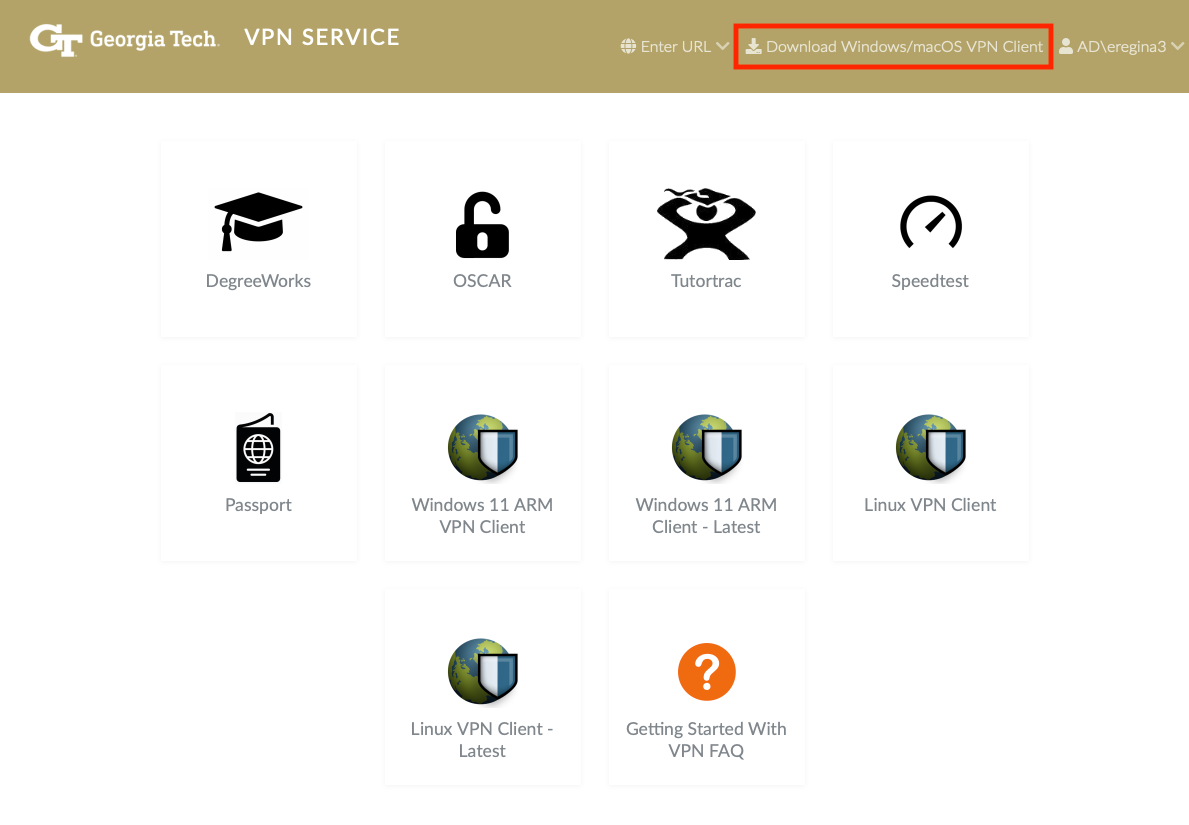Click Windows 11 ARM VPN Client text

(x=482, y=516)
